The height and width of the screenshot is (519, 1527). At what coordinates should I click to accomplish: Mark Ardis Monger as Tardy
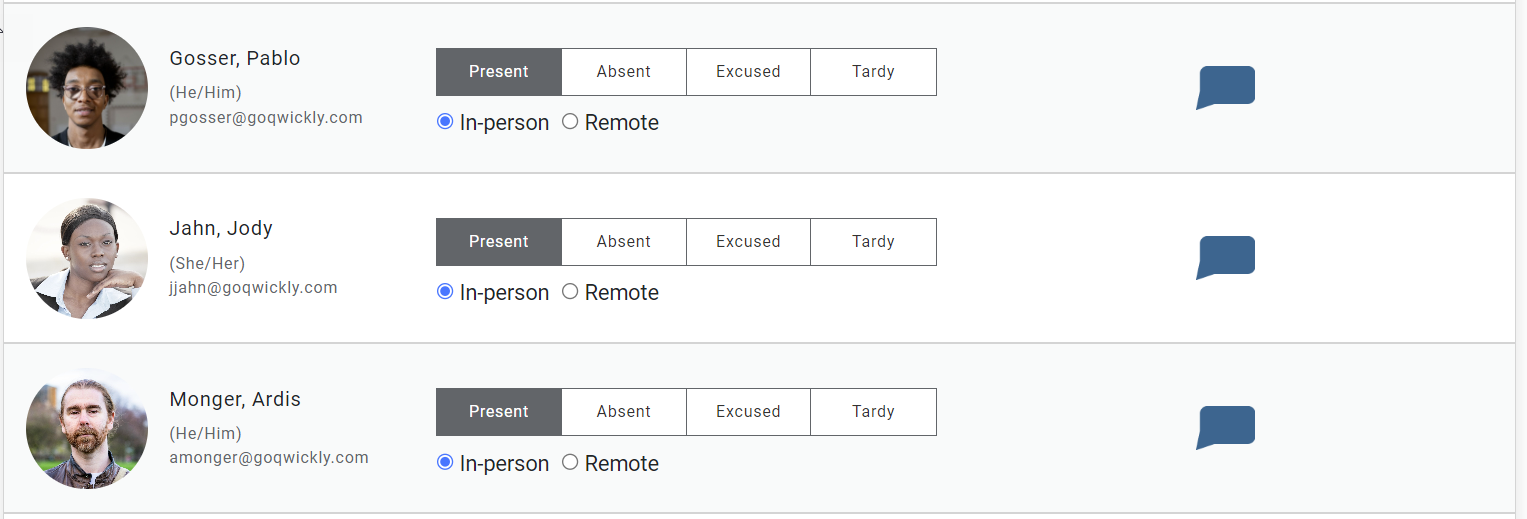point(873,412)
